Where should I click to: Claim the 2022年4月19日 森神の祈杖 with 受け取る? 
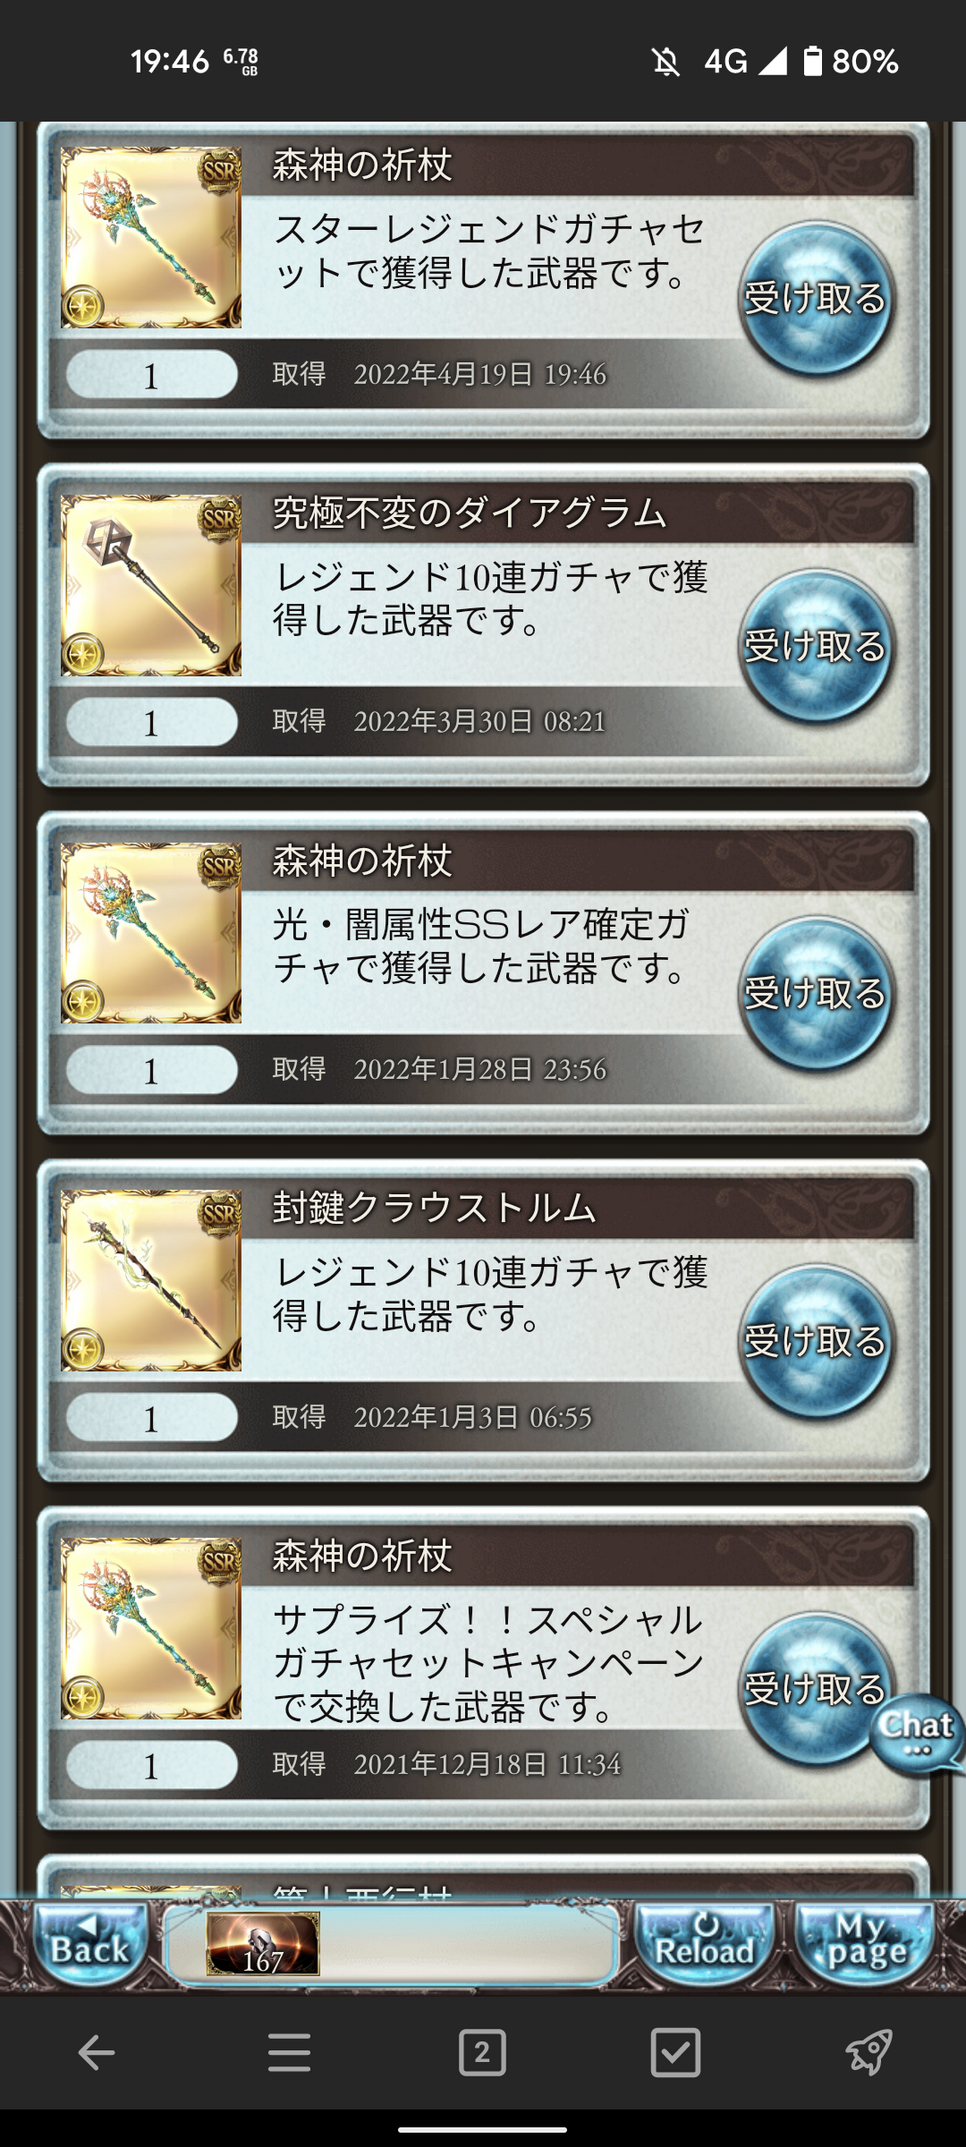tap(815, 298)
